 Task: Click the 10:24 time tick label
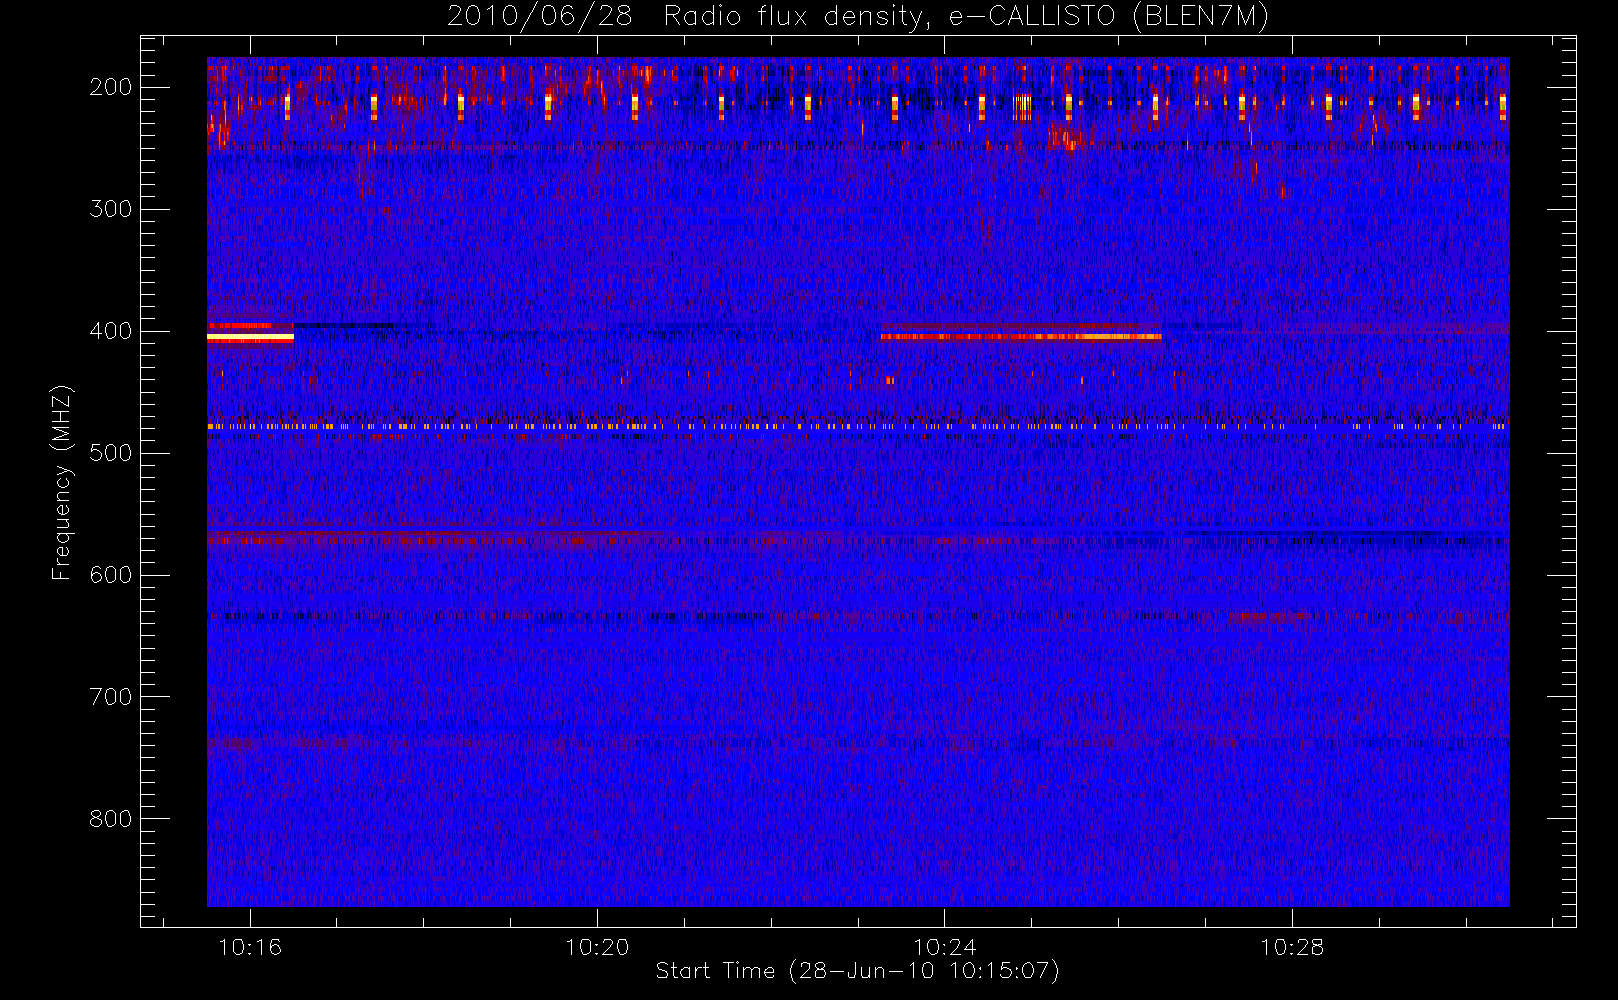944,947
